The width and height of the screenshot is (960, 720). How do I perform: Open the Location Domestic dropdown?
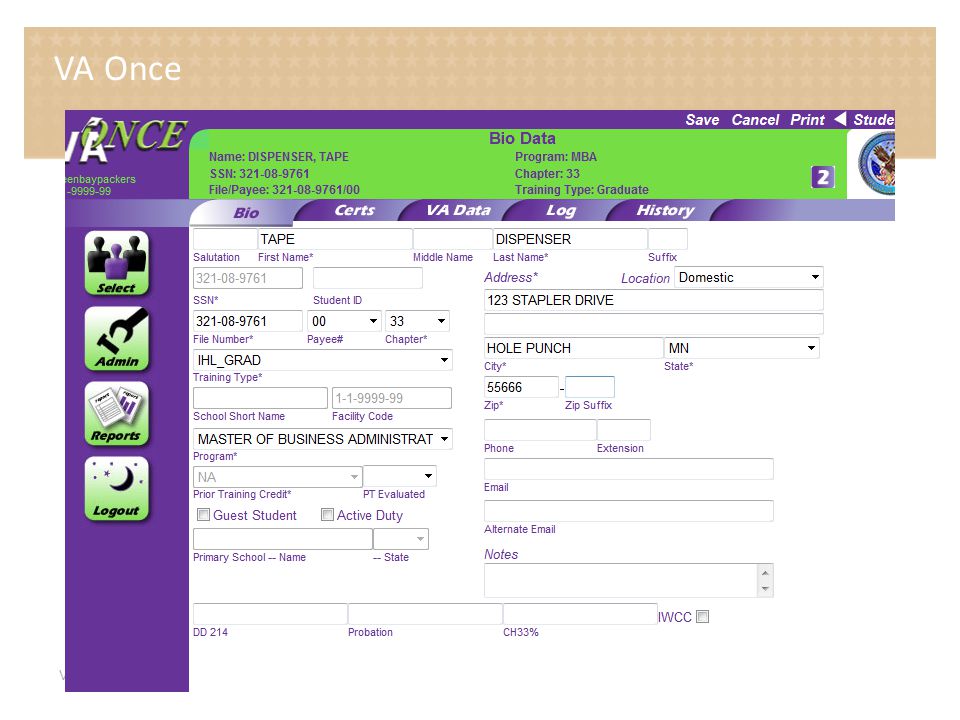click(748, 277)
